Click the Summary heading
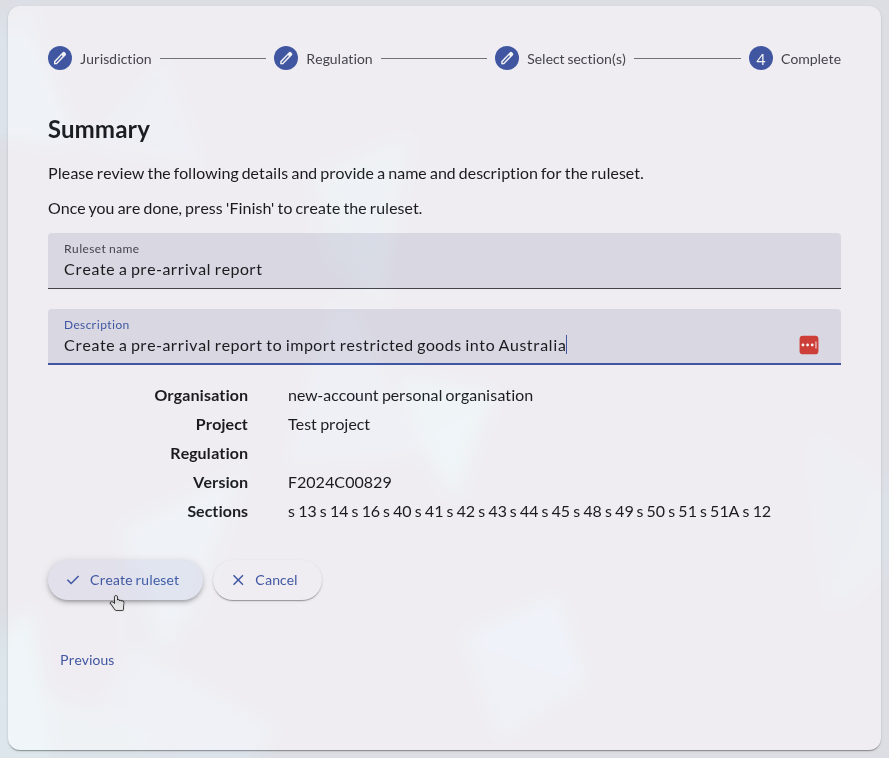The image size is (889, 758). click(99, 129)
